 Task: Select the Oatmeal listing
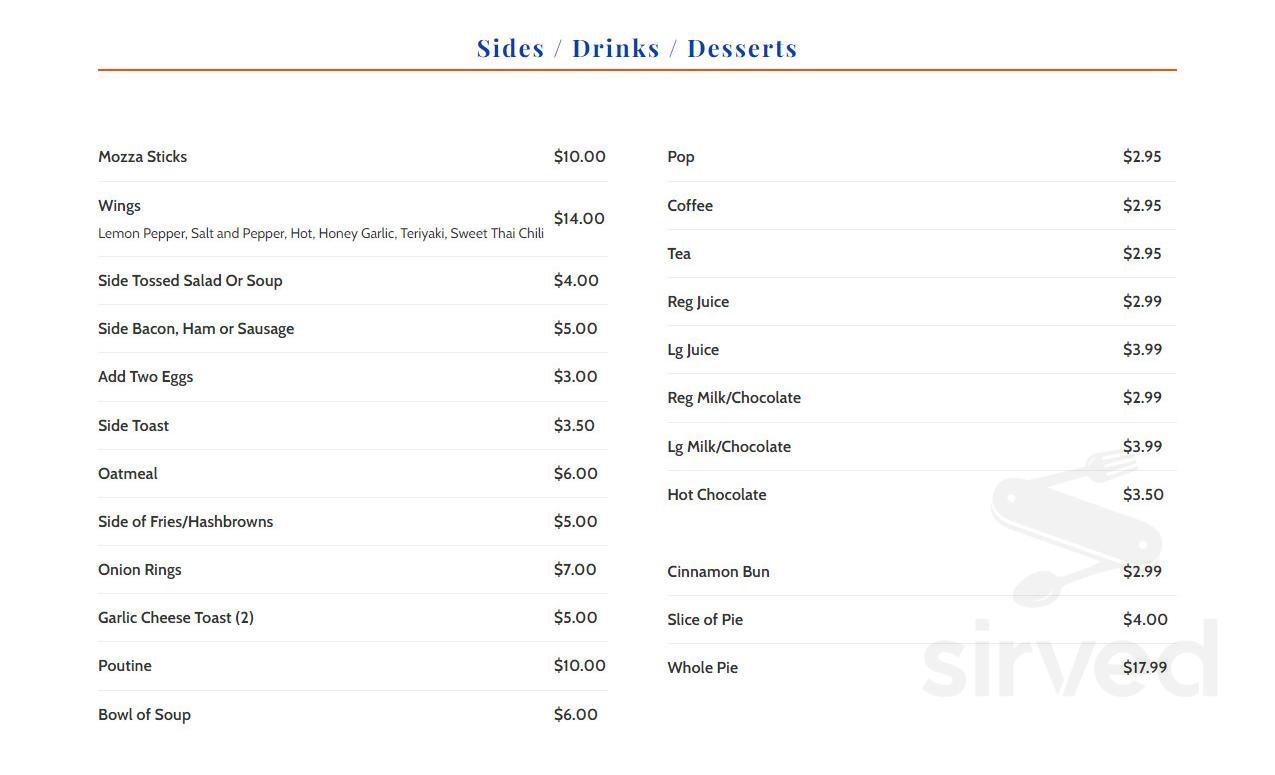point(127,473)
